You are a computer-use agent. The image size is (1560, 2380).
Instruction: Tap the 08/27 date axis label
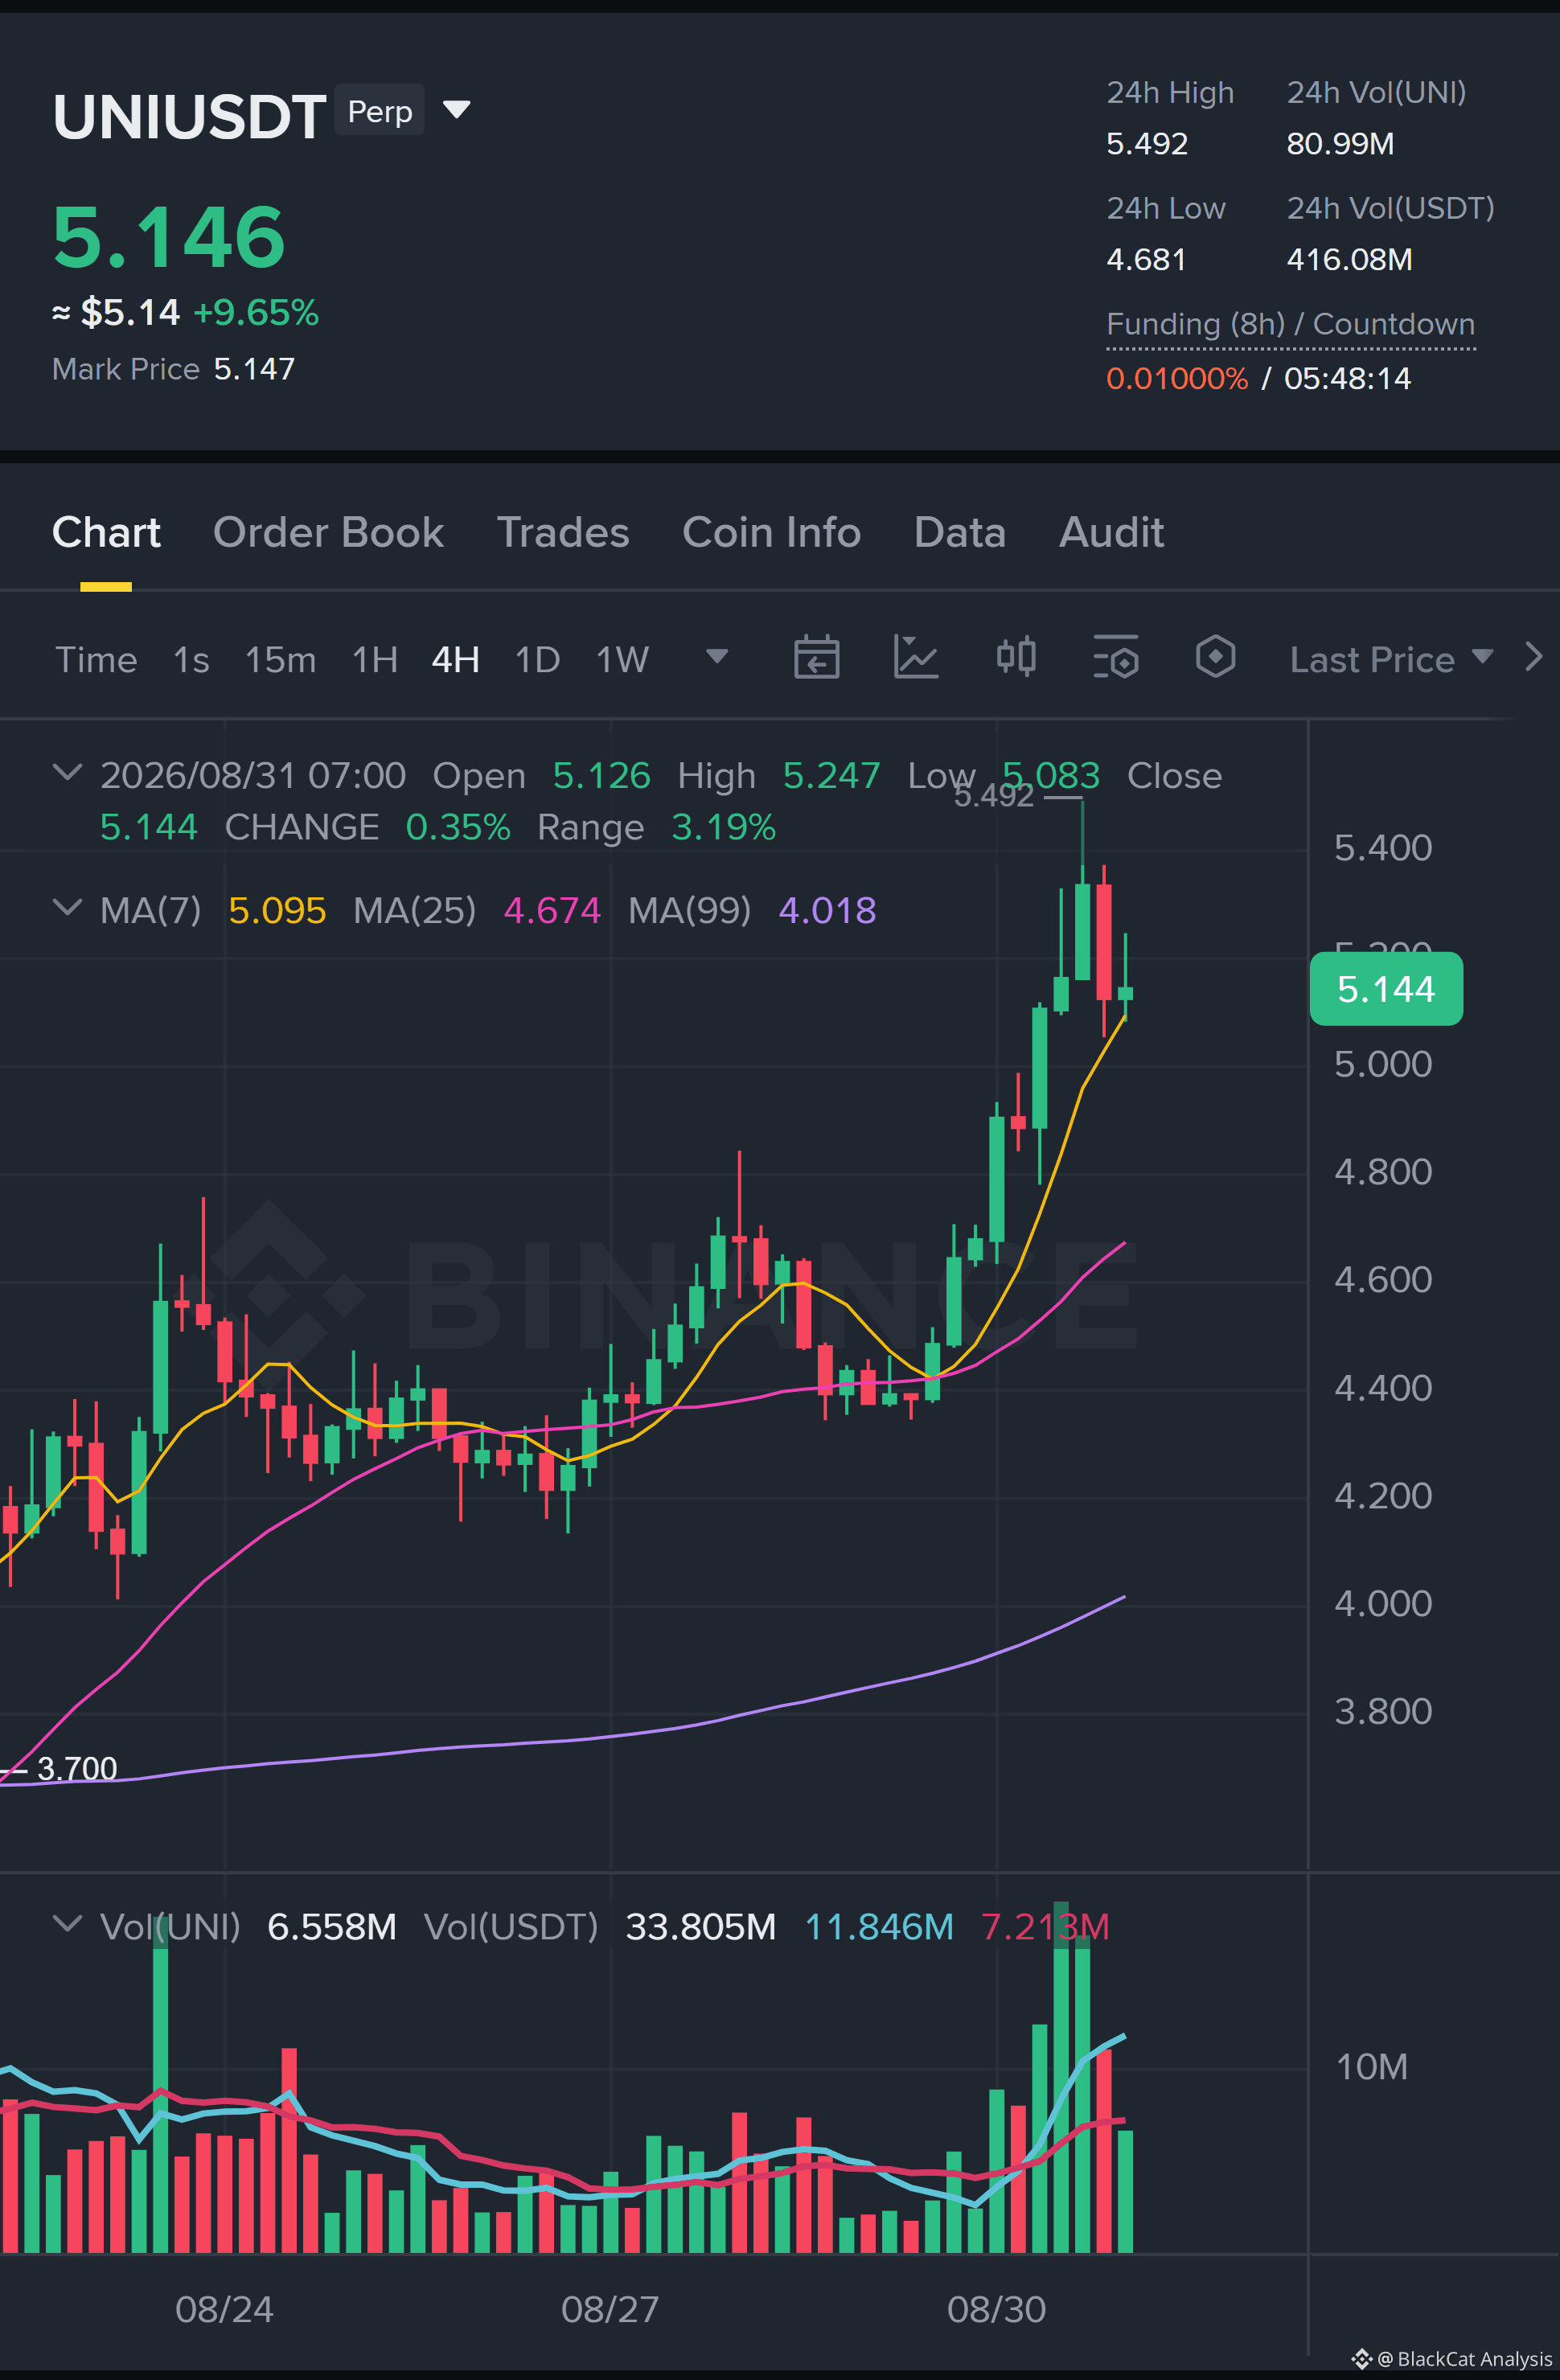pyautogui.click(x=610, y=2309)
